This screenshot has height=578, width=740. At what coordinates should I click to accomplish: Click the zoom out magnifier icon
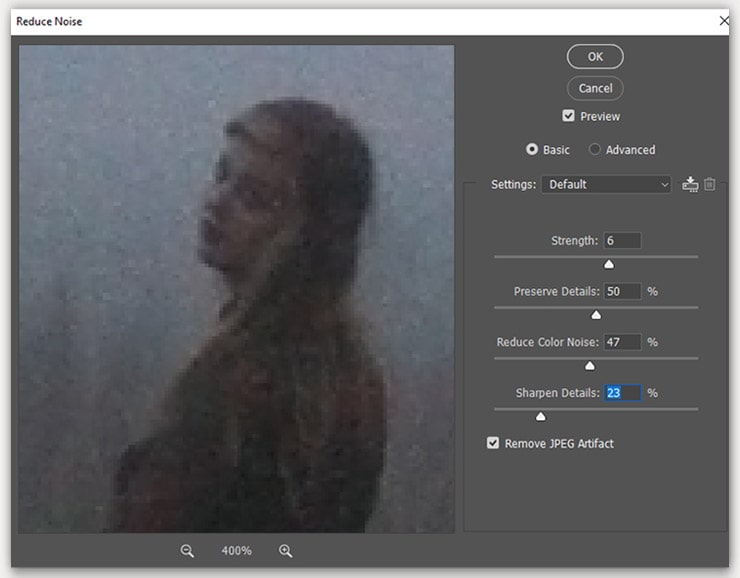pos(187,551)
